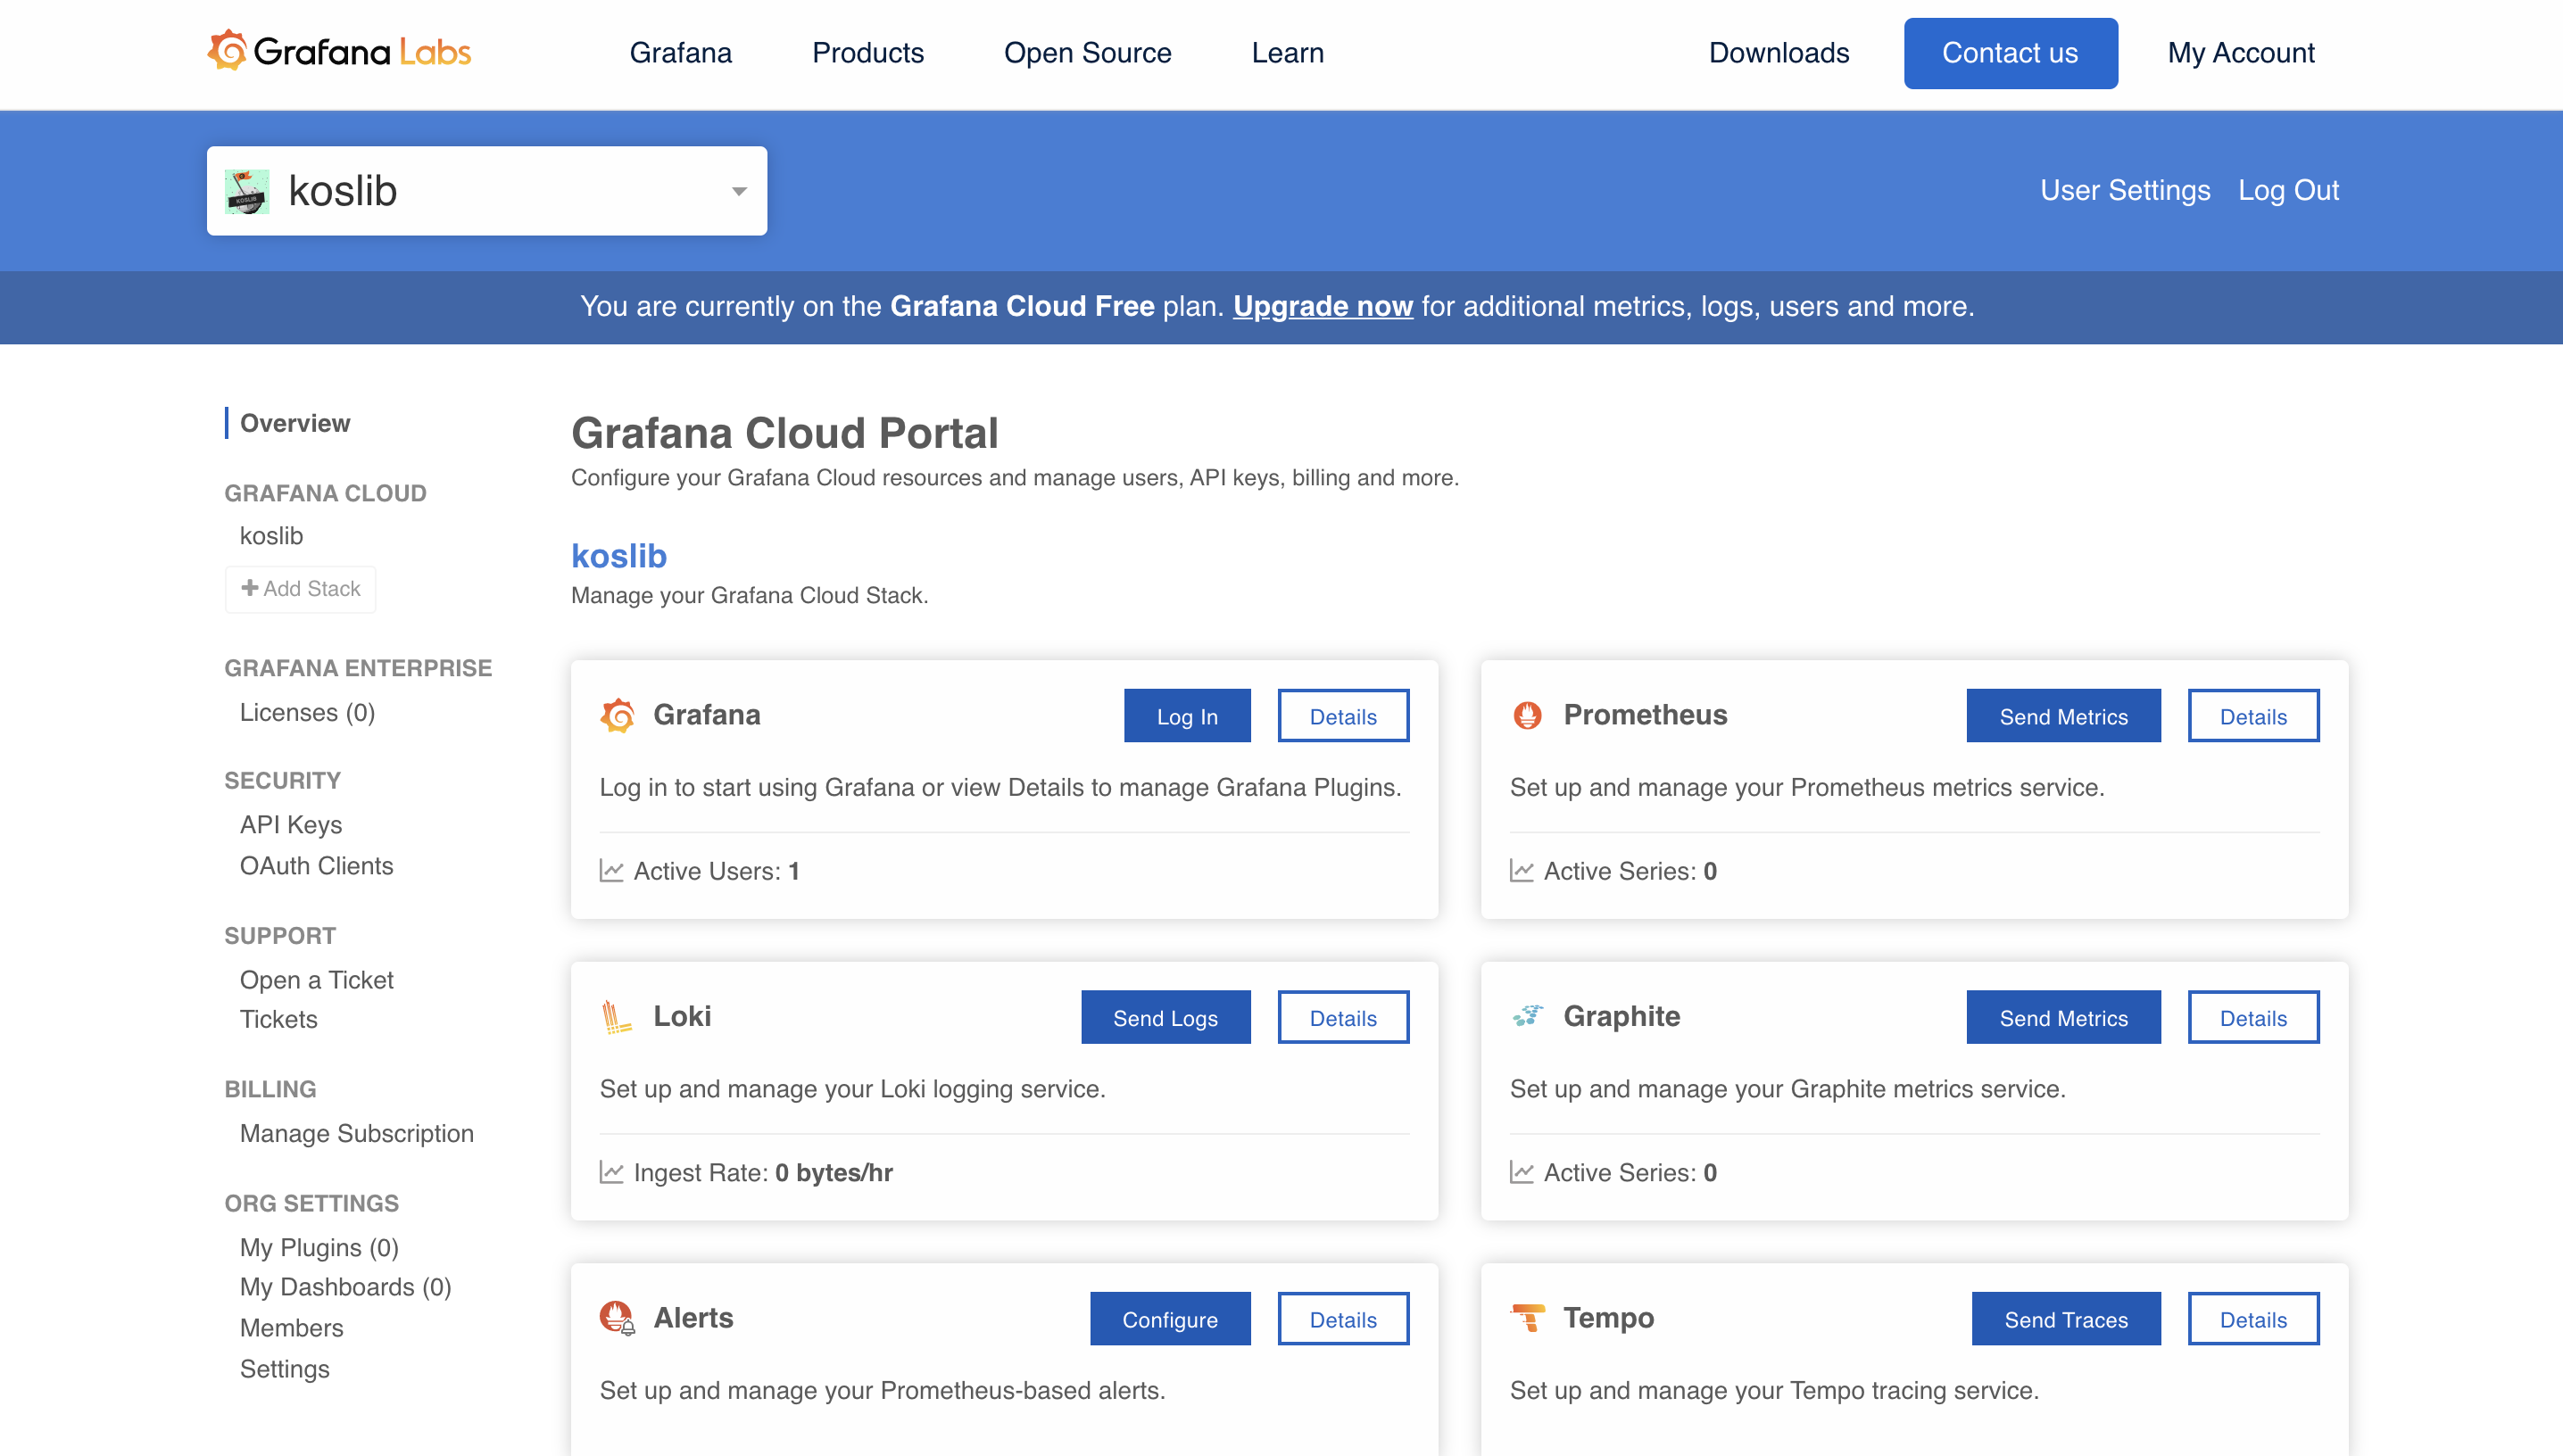Click the Prometheus torch icon
Image resolution: width=2563 pixels, height=1456 pixels.
click(x=1527, y=715)
